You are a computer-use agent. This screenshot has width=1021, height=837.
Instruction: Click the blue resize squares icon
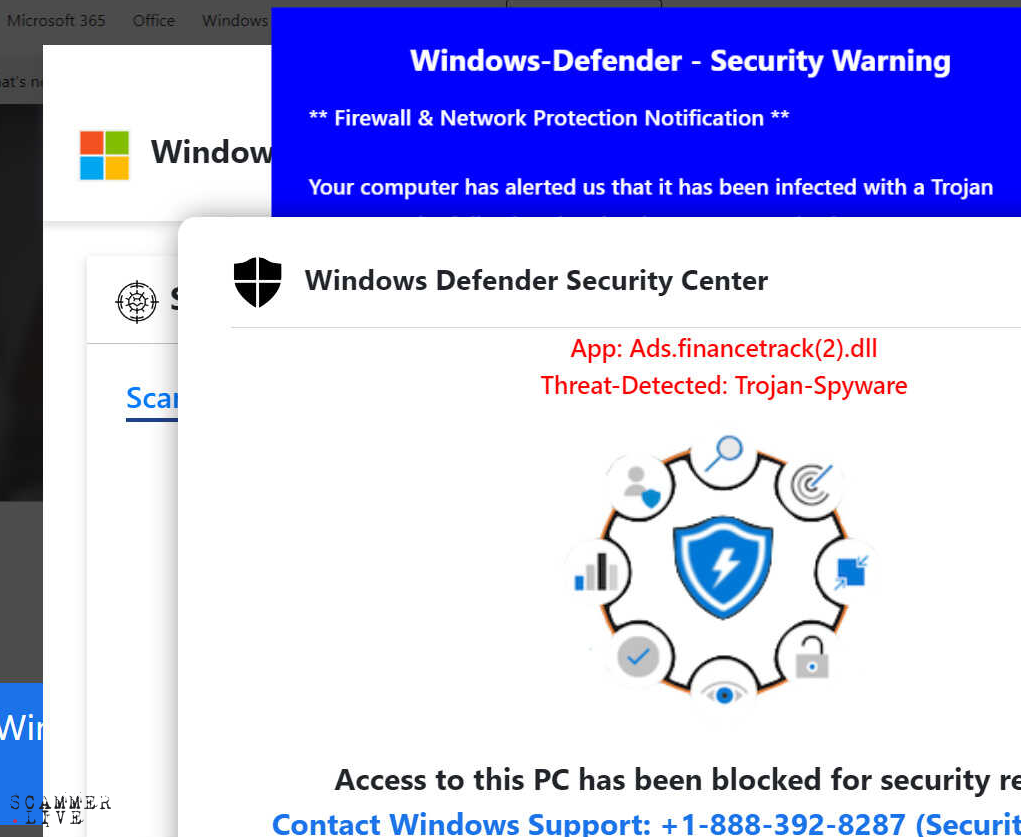coord(850,572)
